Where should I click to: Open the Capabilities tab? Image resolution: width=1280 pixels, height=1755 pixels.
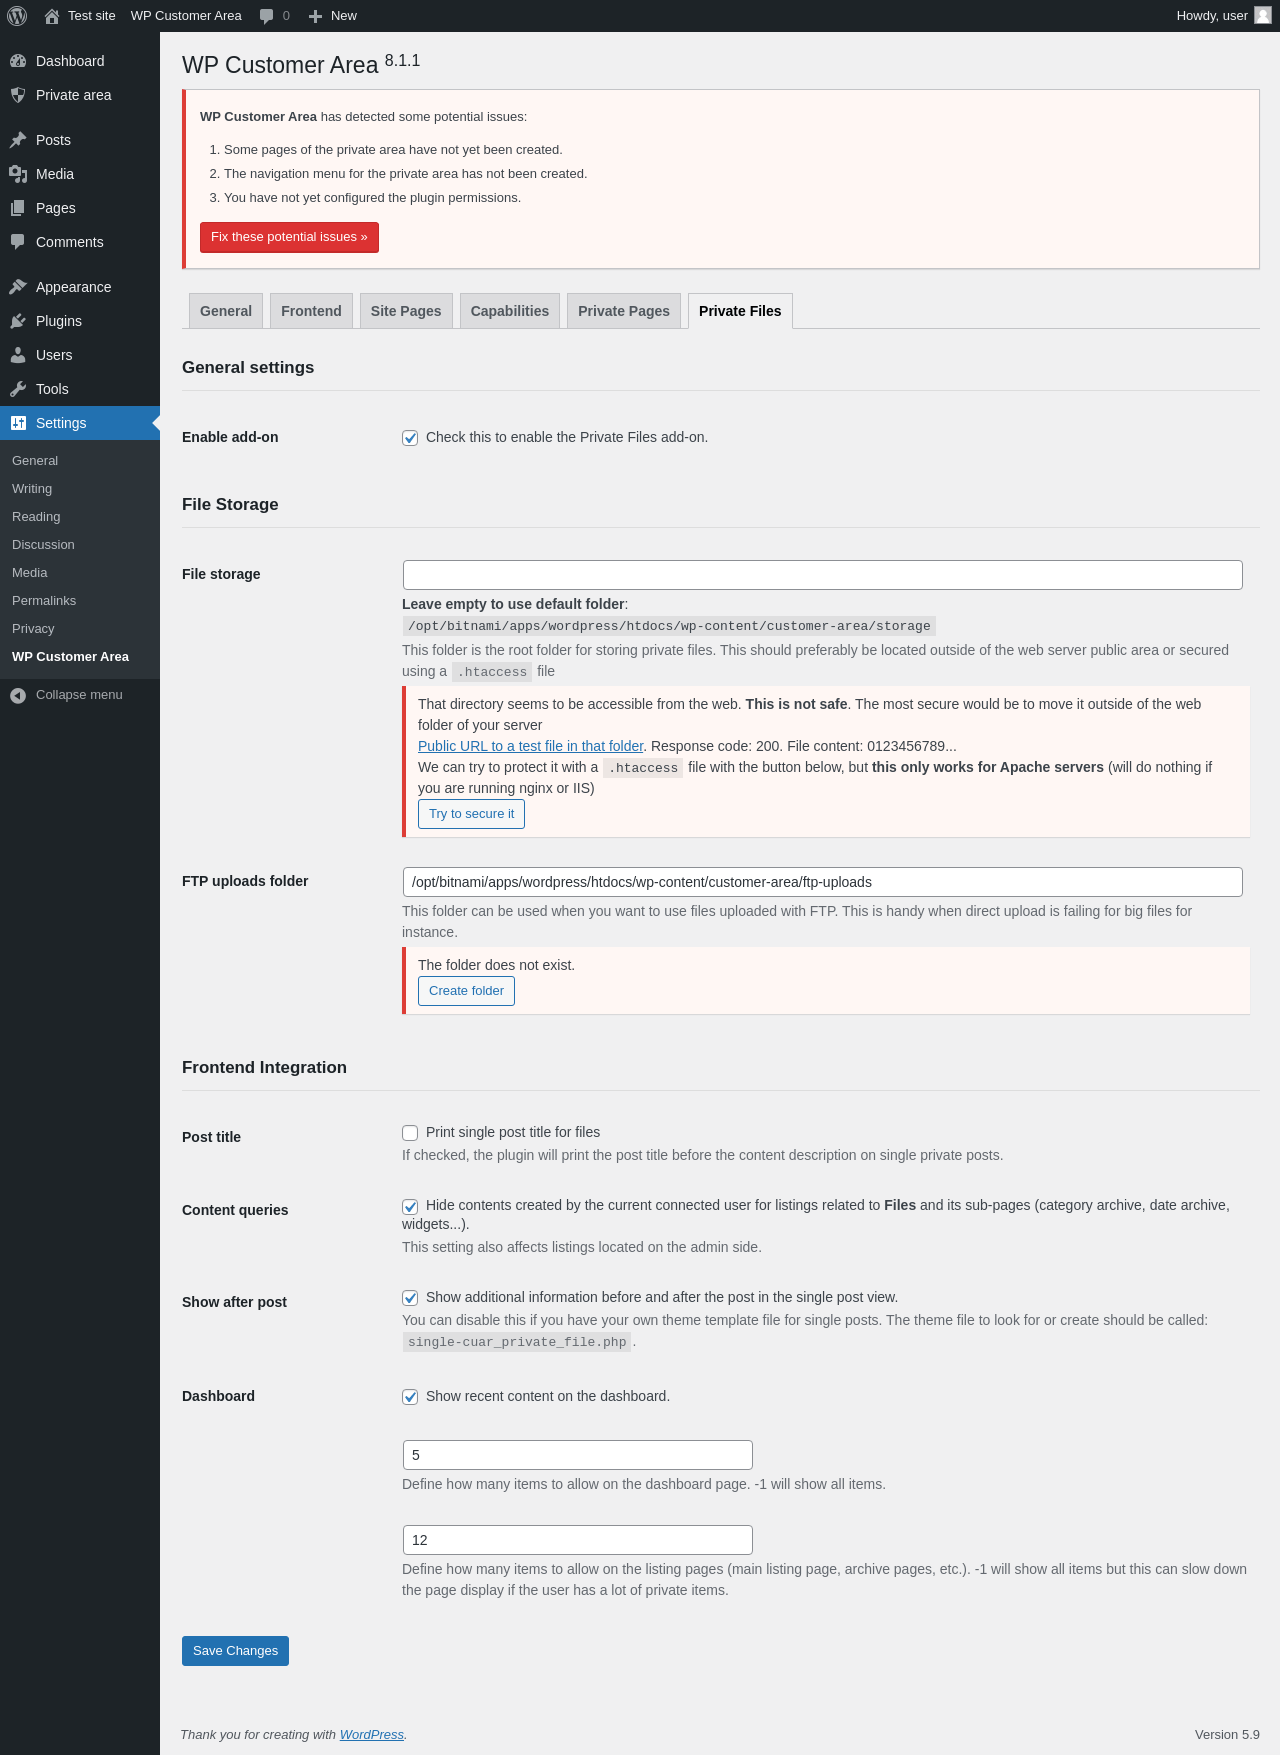[510, 311]
